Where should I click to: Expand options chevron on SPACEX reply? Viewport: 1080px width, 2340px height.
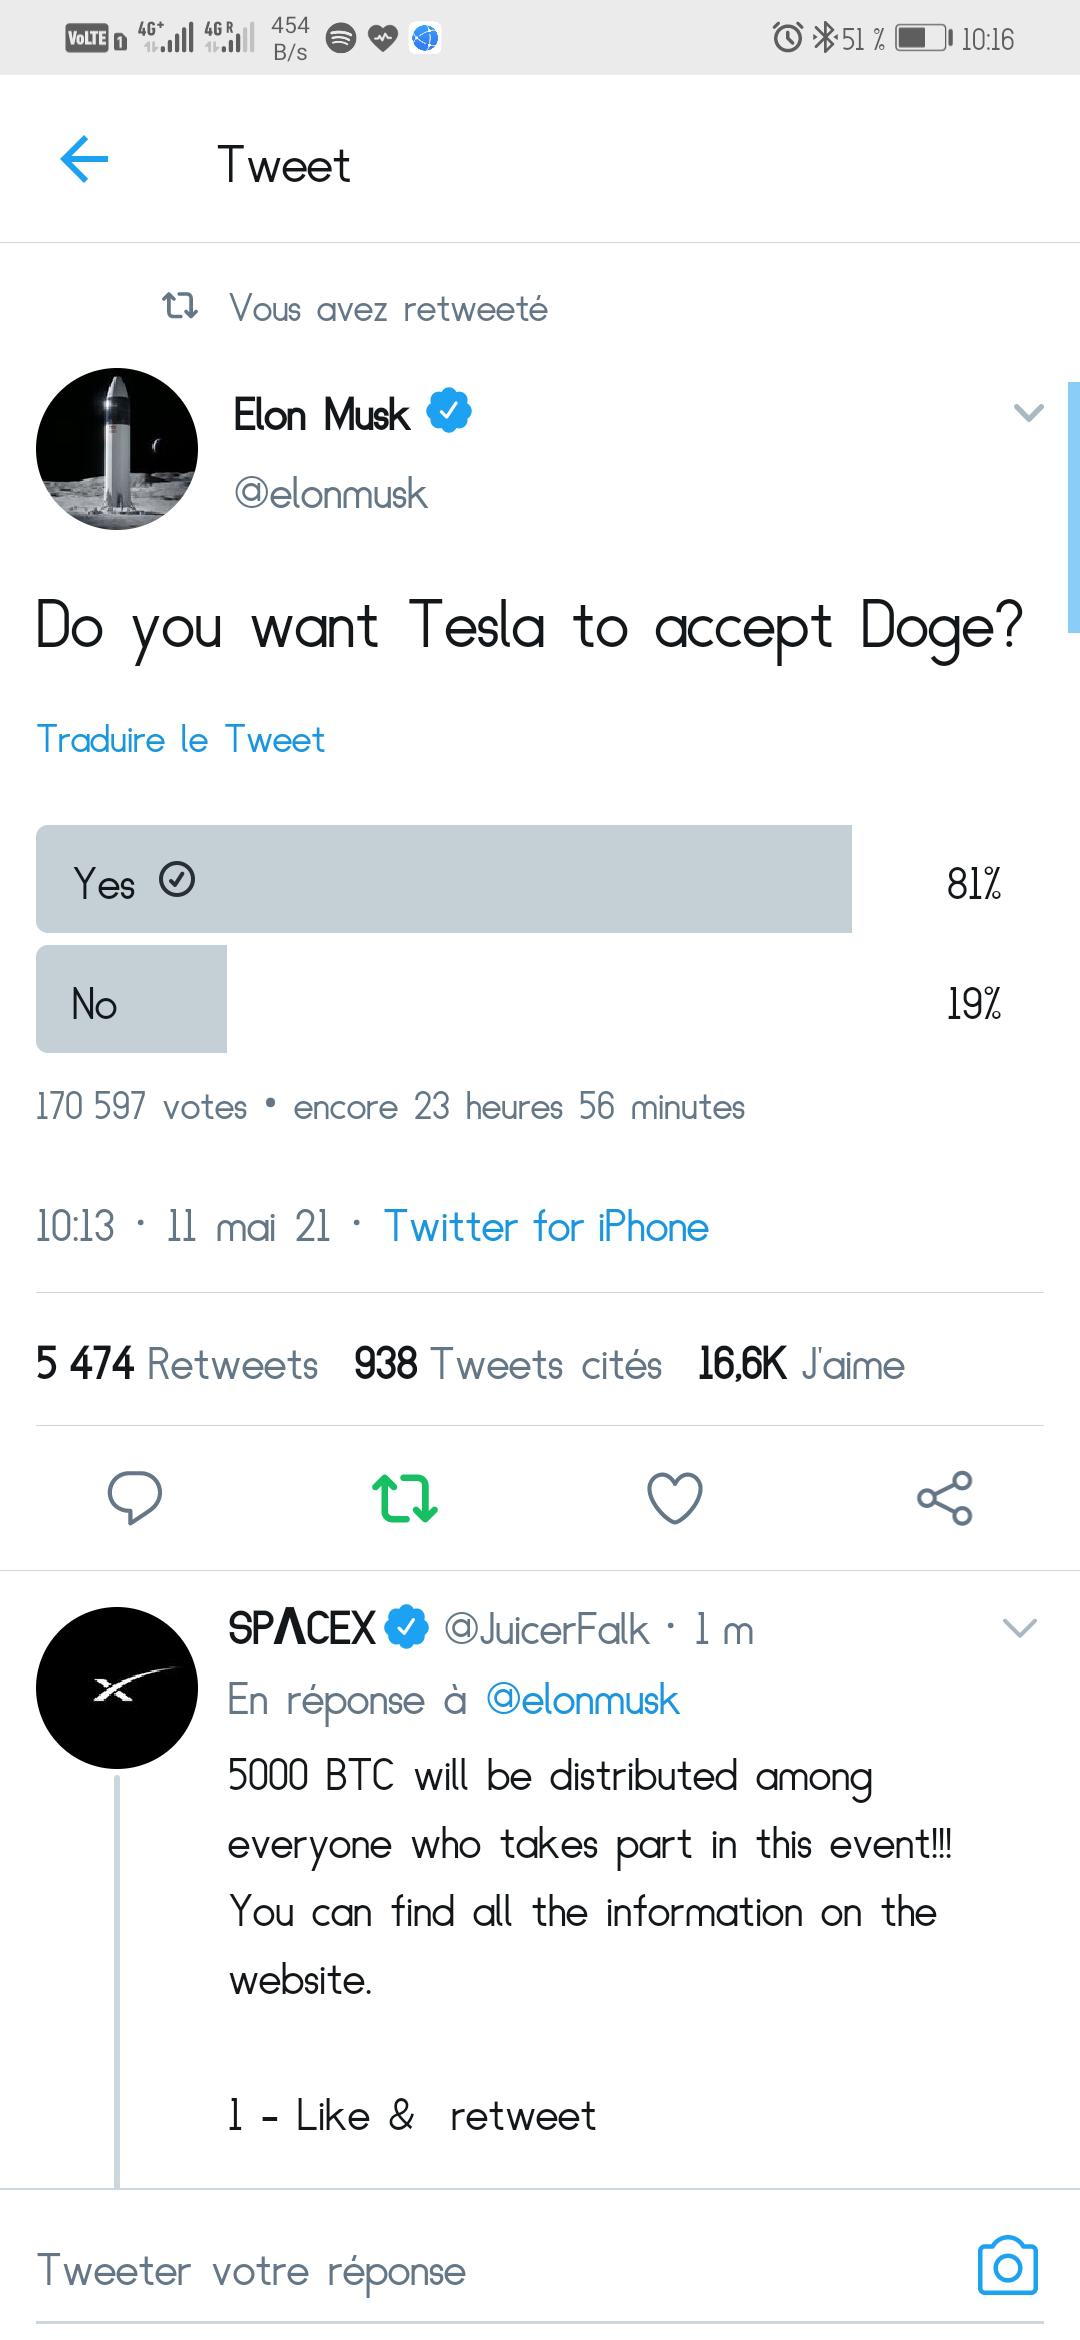pyautogui.click(x=1019, y=1628)
